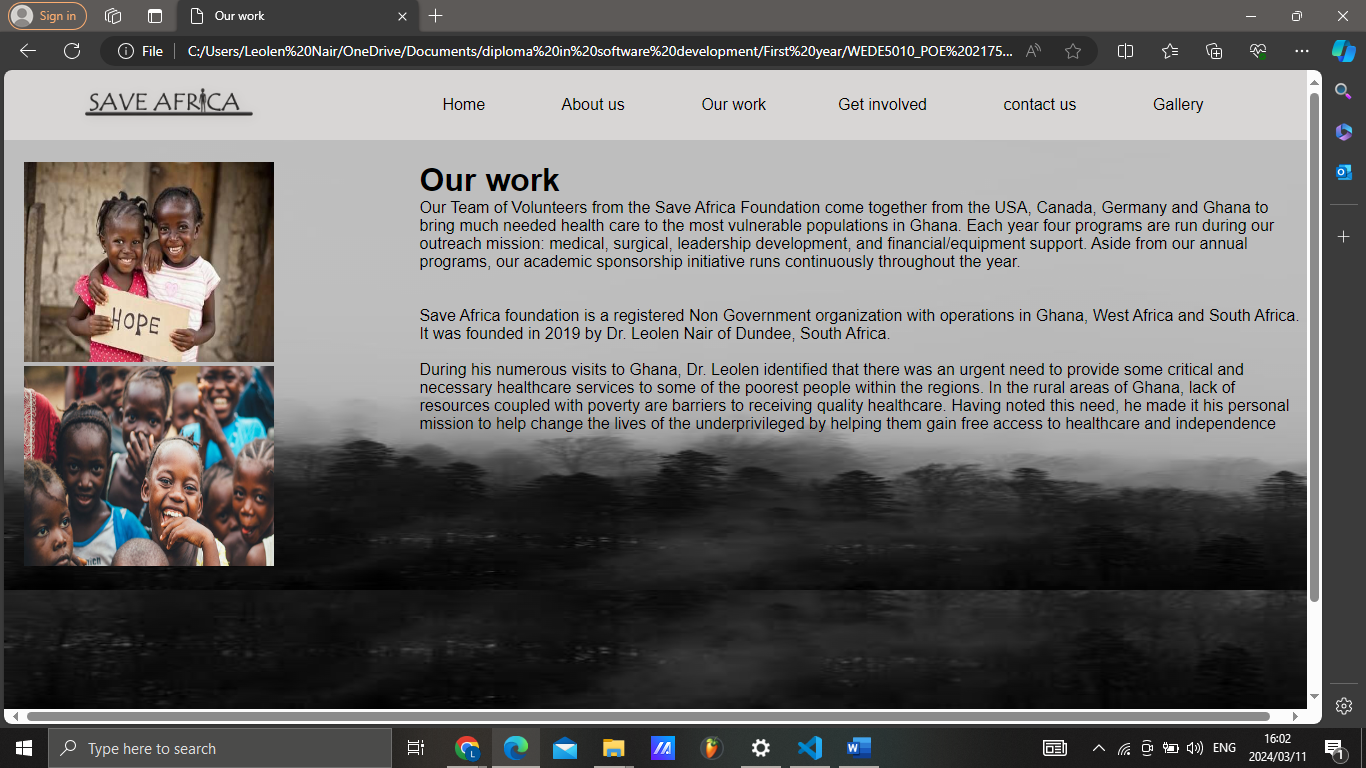Open Visual Studio Code from taskbar
The height and width of the screenshot is (768, 1366).
pos(809,748)
